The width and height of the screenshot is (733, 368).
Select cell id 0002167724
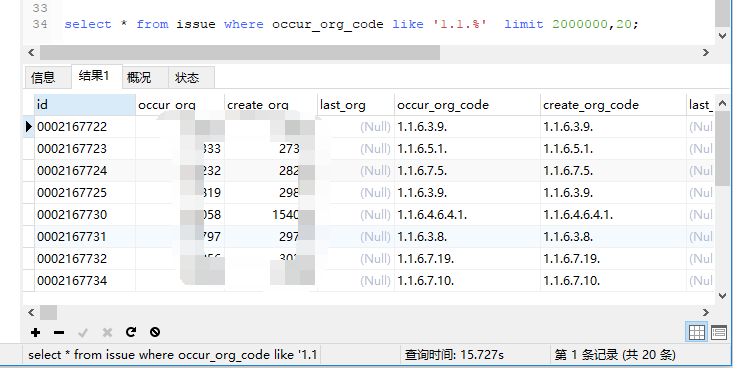click(x=85, y=171)
